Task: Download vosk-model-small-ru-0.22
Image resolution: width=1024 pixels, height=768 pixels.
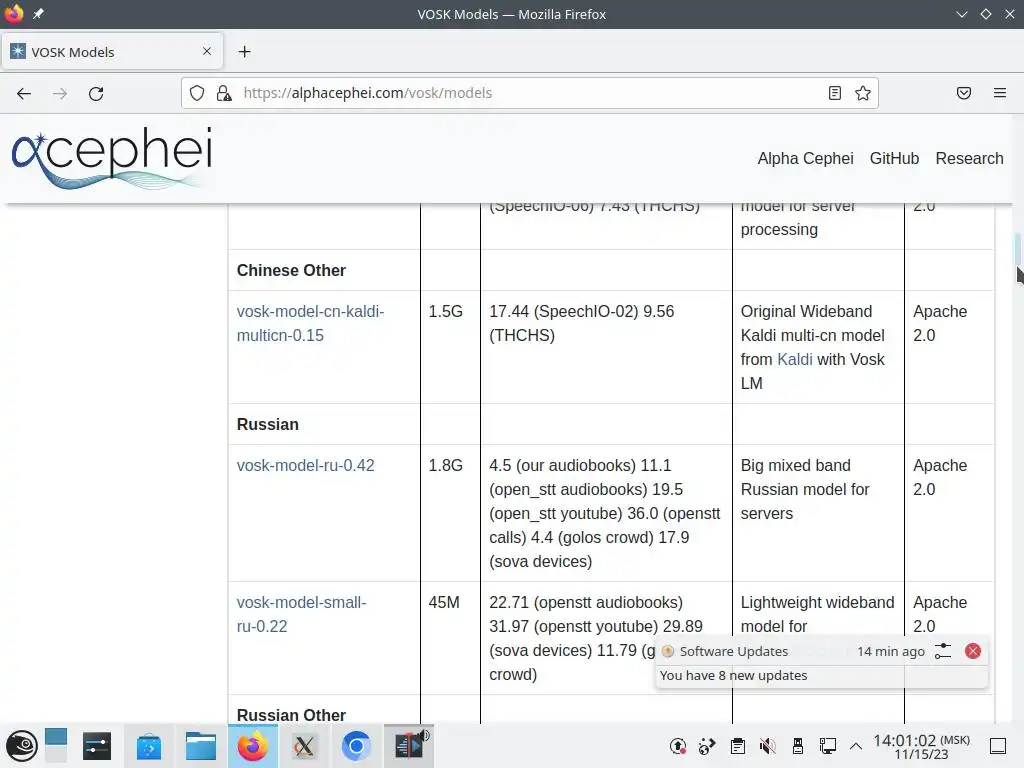Action: (x=301, y=615)
